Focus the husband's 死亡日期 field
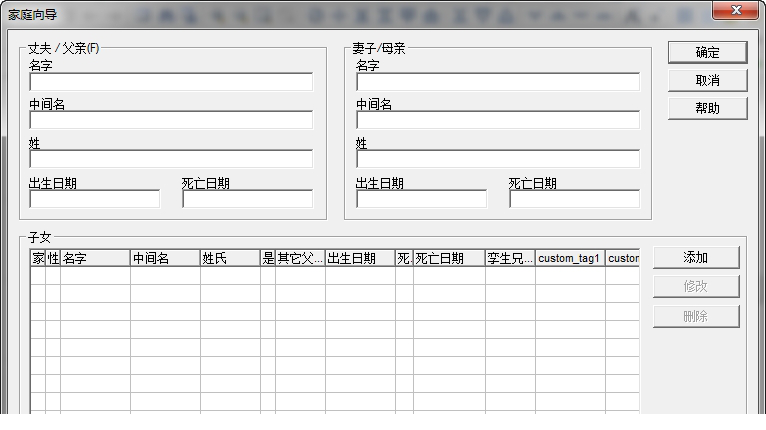 tap(248, 199)
